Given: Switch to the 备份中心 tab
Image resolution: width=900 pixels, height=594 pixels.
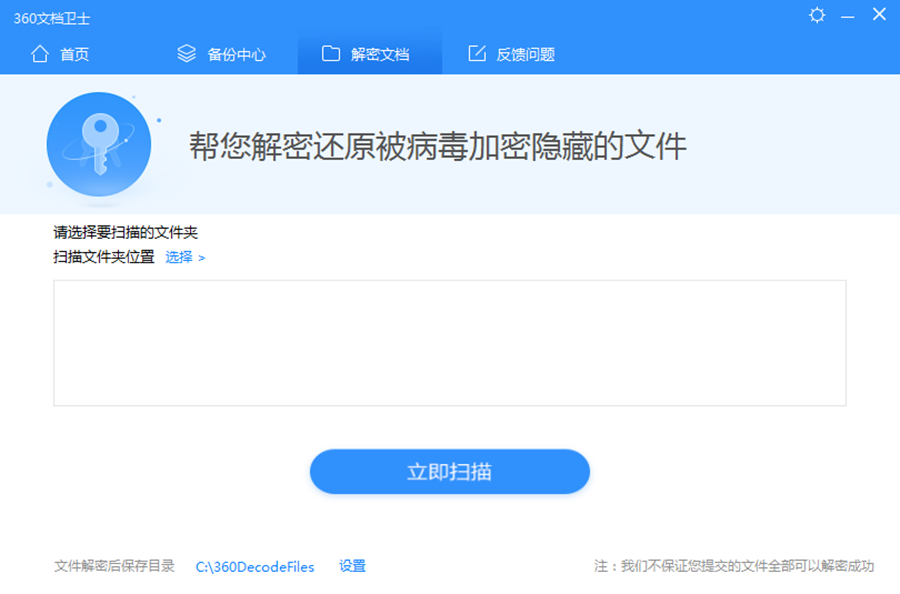Looking at the screenshot, I should 221,54.
